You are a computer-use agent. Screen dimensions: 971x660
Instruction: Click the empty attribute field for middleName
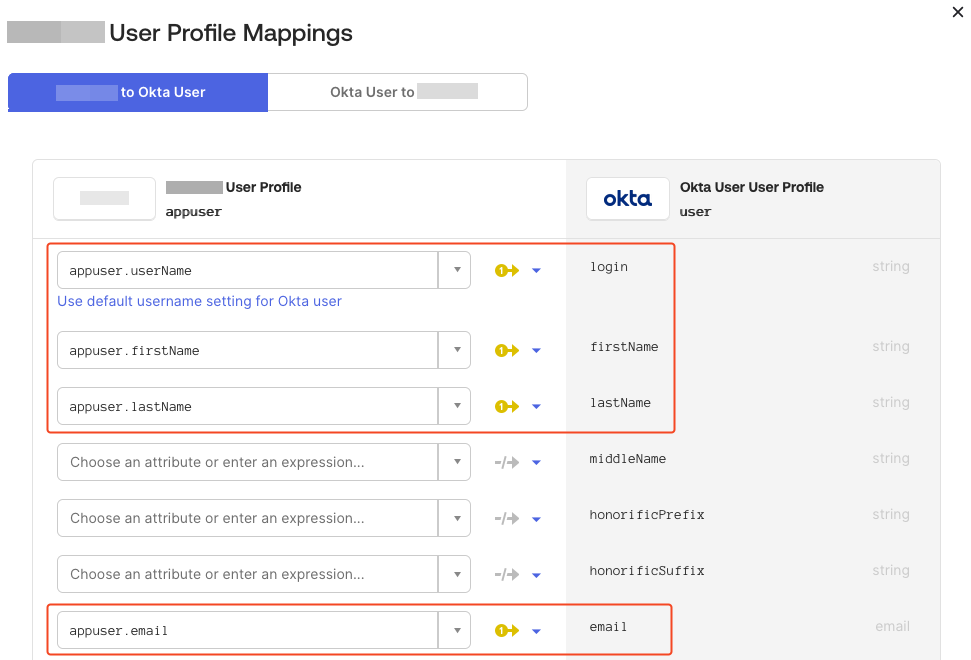click(248, 462)
